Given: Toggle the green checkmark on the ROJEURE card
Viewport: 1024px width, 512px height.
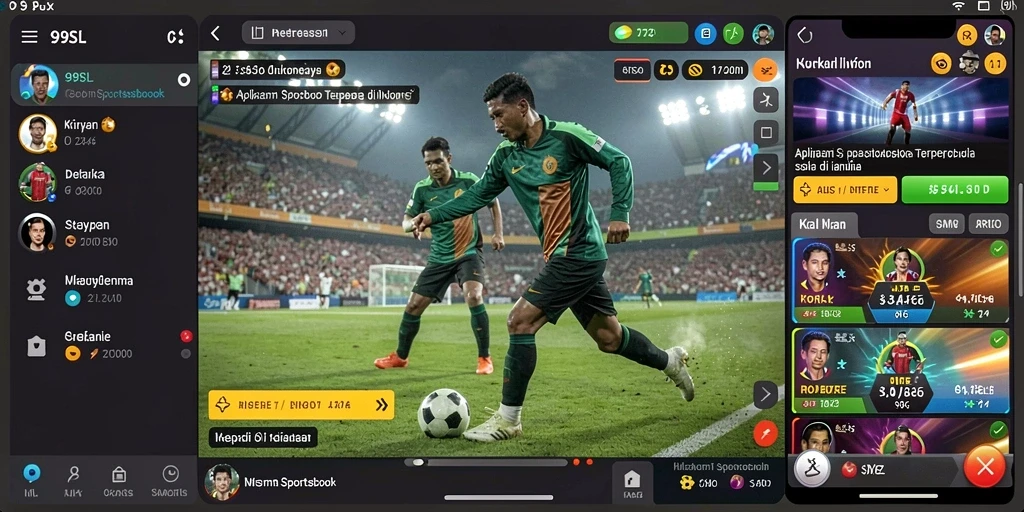Looking at the screenshot, I should tap(998, 339).
